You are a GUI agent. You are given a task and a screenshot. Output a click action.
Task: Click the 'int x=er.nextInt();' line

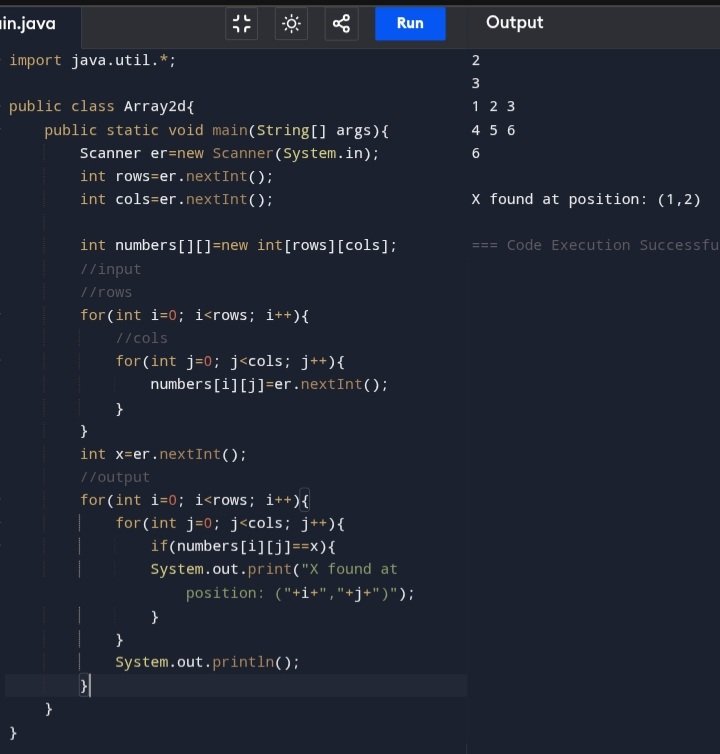click(x=164, y=454)
